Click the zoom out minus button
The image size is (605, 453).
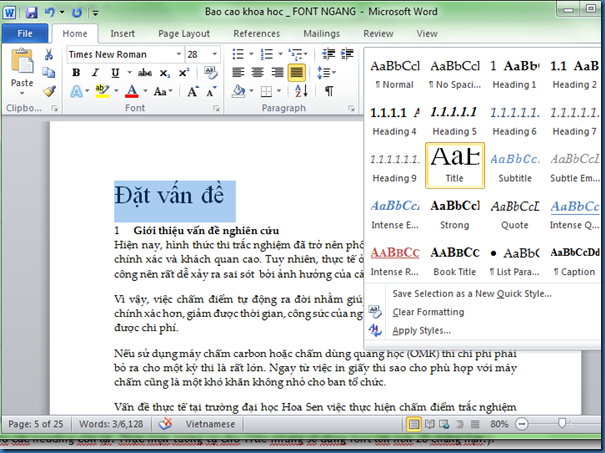[x=522, y=424]
